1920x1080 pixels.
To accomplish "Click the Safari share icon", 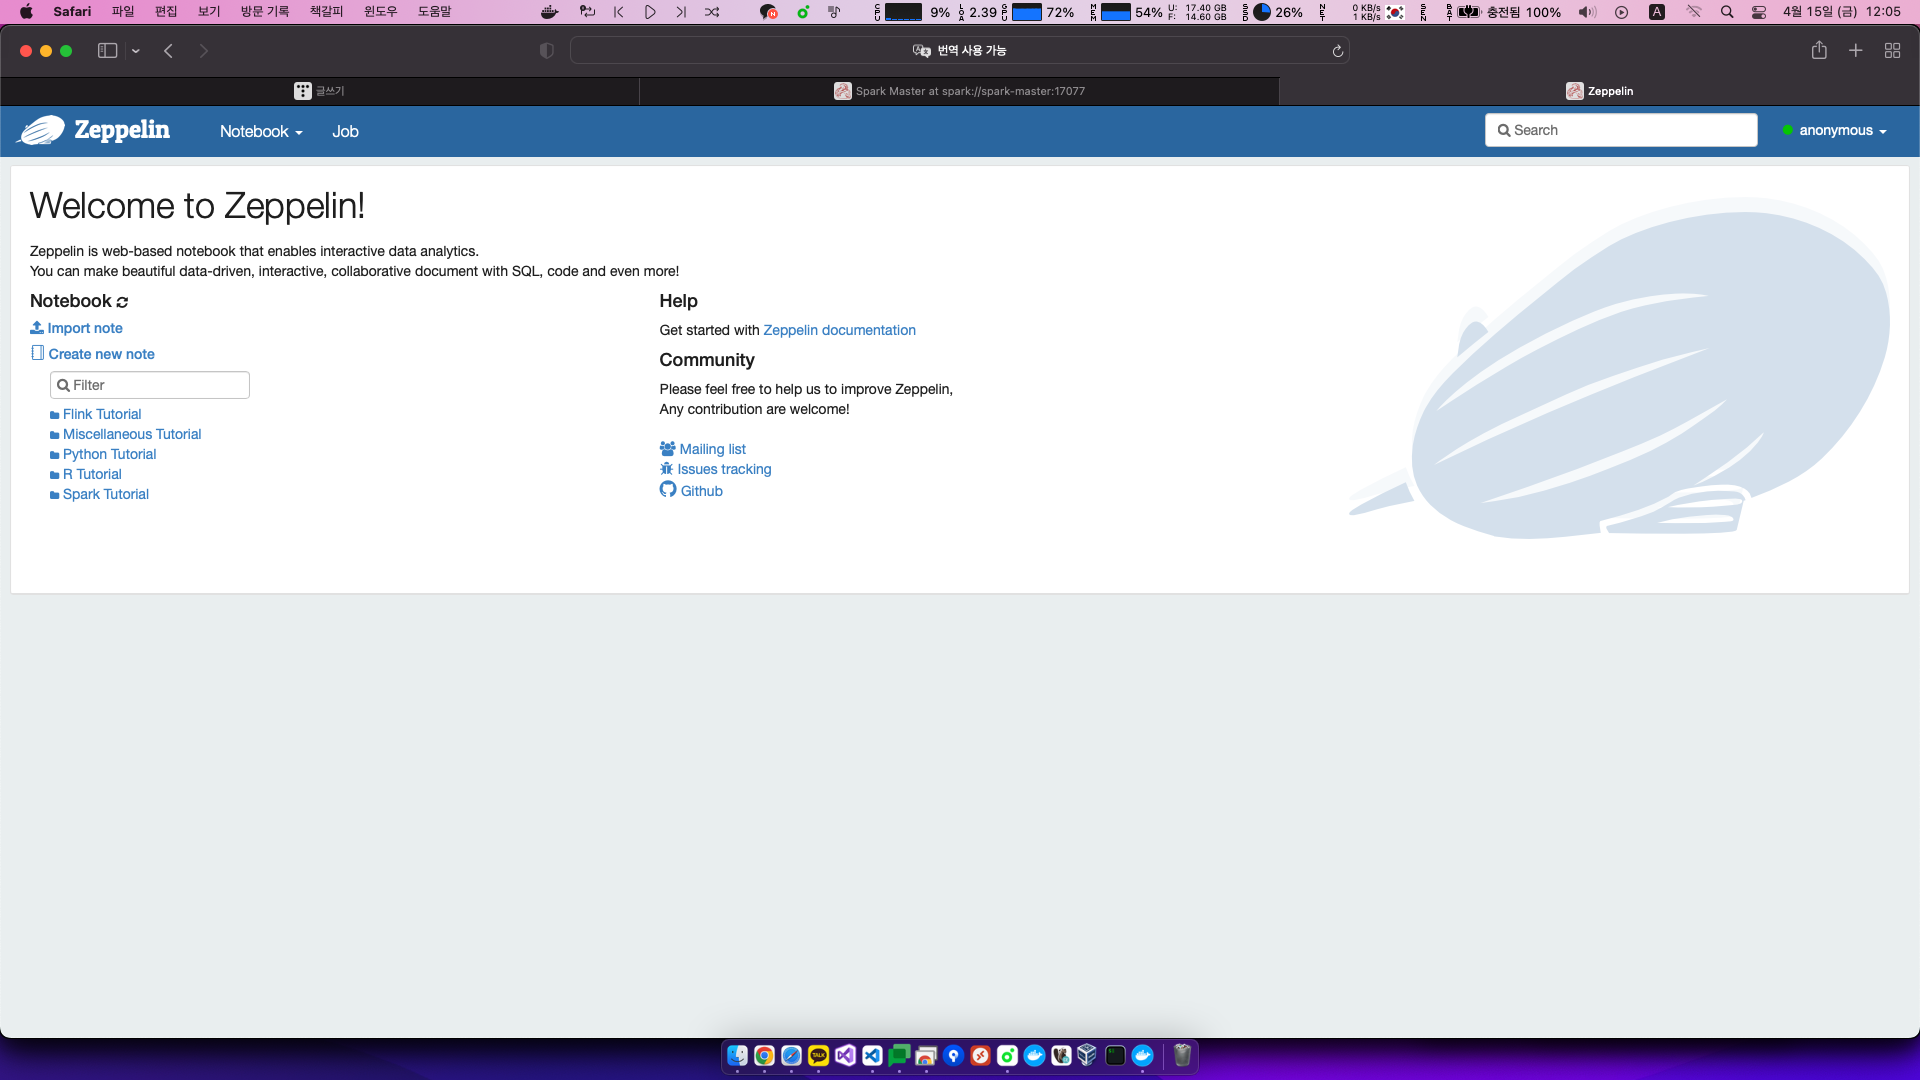I will point(1819,50).
